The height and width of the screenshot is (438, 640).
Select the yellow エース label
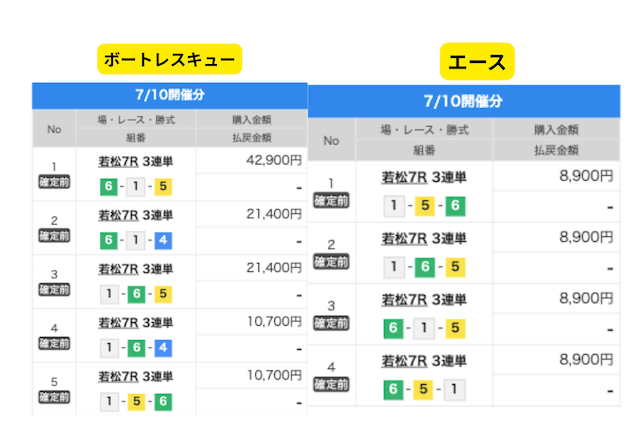tap(477, 63)
